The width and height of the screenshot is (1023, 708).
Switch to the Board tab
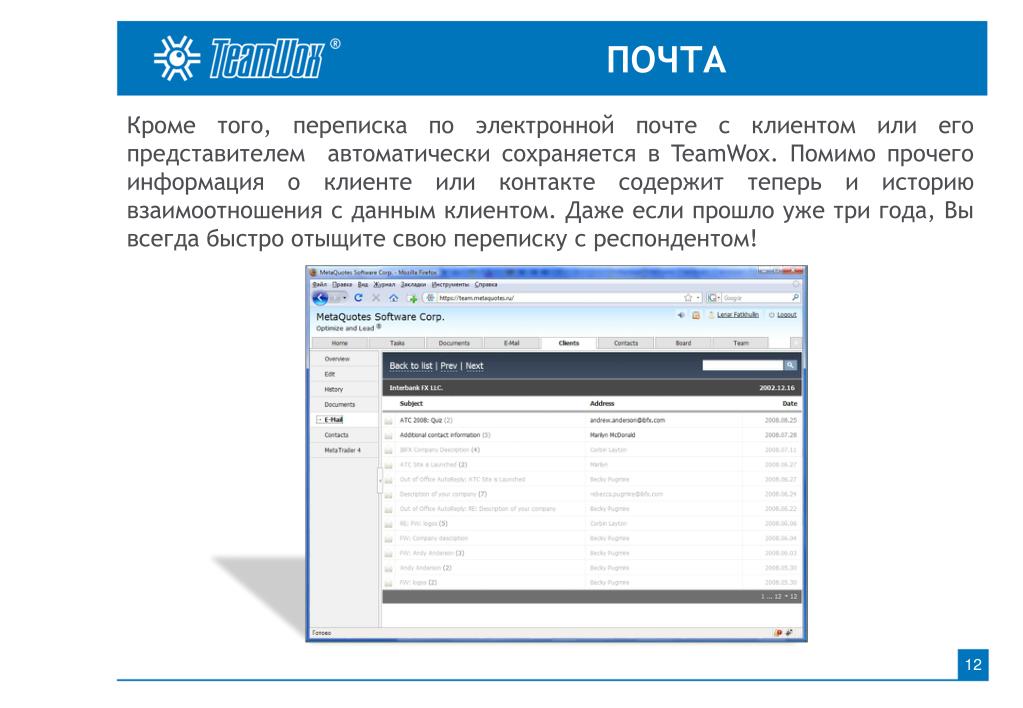tap(683, 343)
